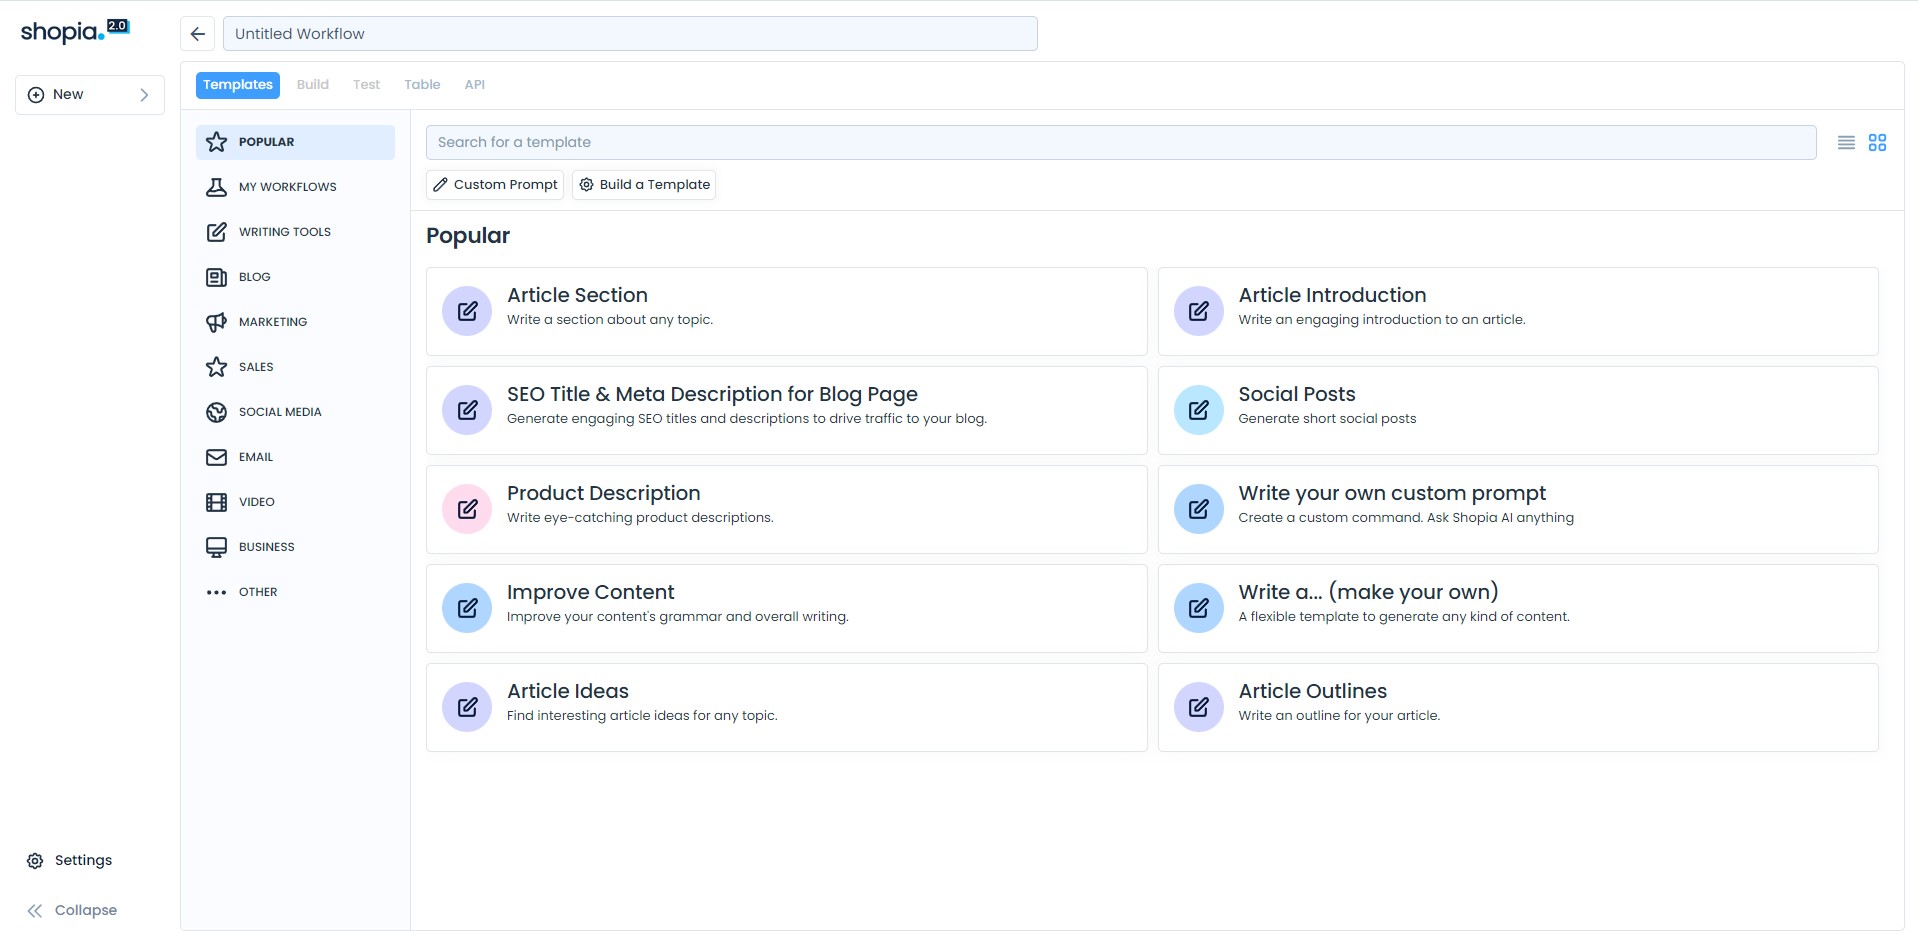The width and height of the screenshot is (1918, 944).
Task: Click the Untitled Workflow title field
Action: (630, 34)
